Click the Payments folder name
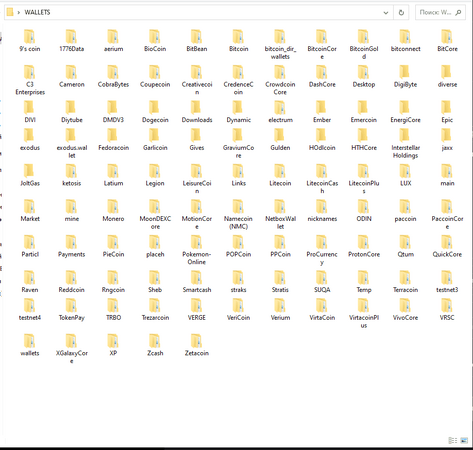 71,254
